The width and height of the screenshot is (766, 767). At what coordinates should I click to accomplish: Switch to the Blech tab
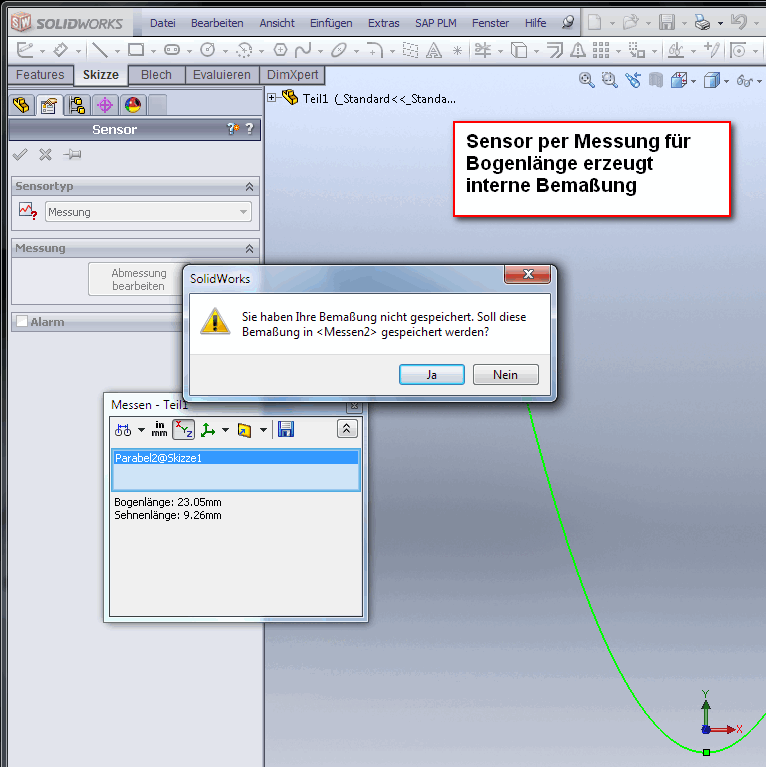(156, 75)
